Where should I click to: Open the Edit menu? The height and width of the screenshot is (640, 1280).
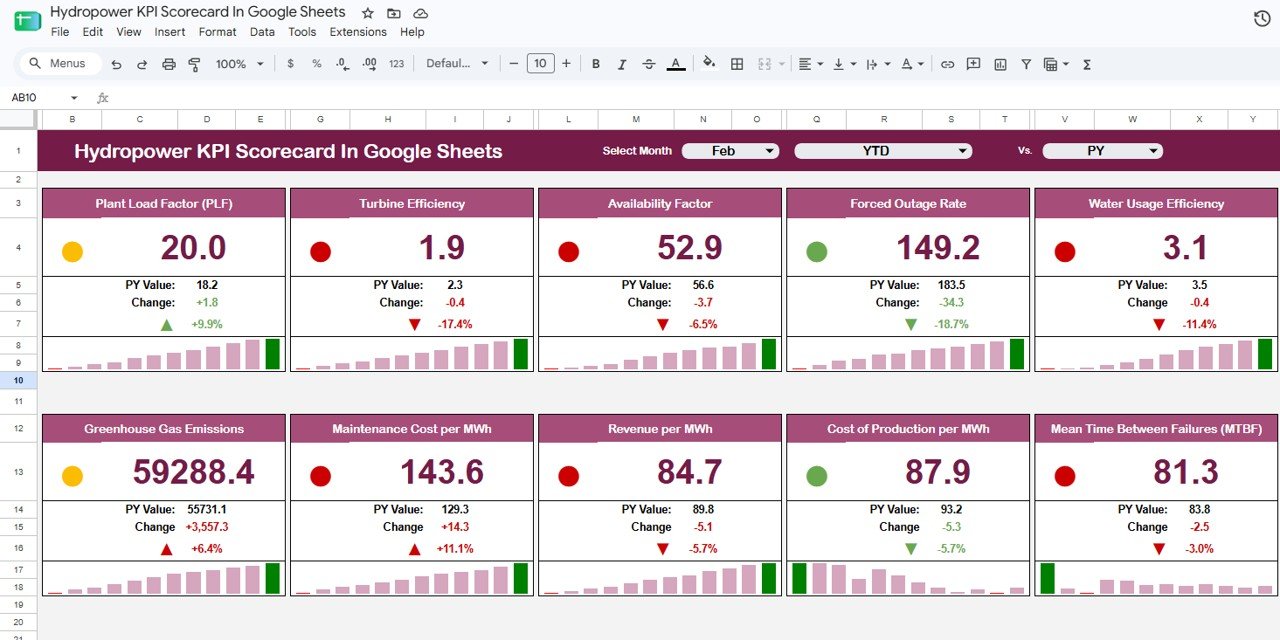click(93, 32)
